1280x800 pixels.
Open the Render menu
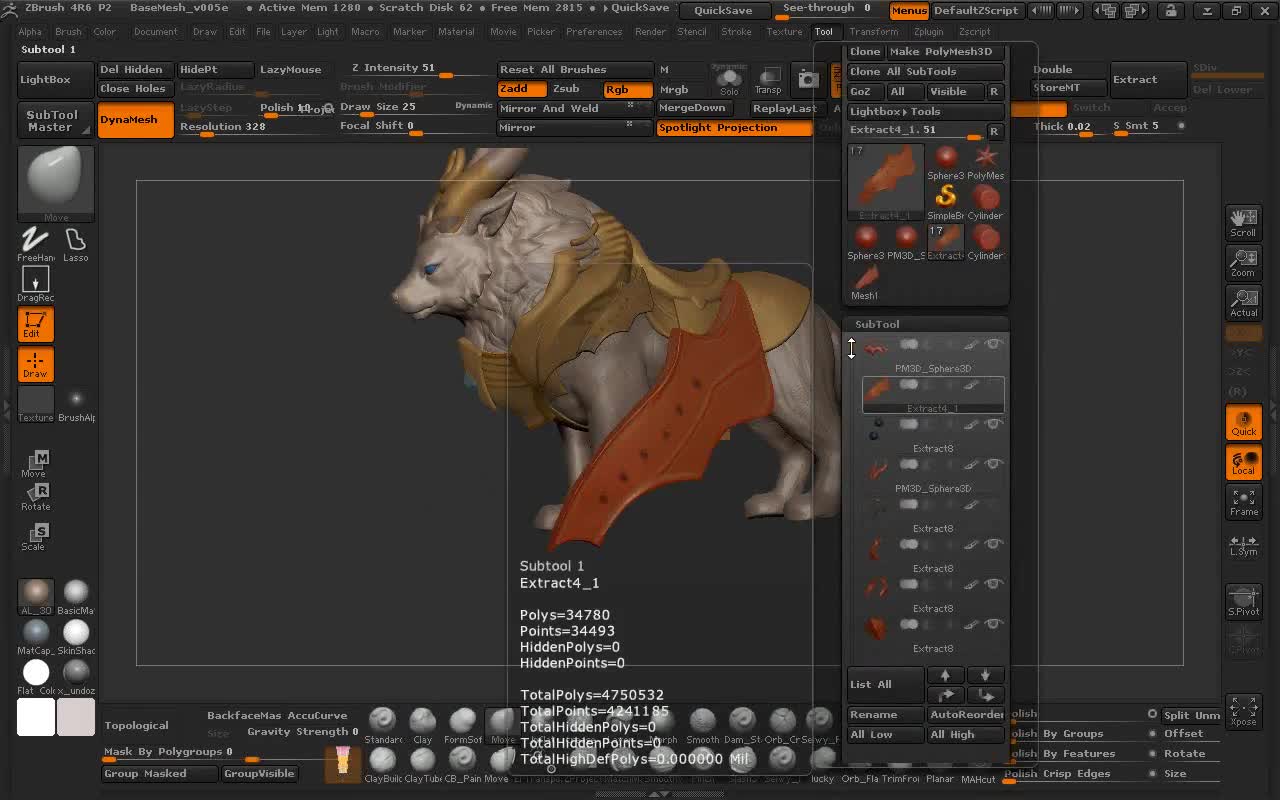tap(650, 31)
